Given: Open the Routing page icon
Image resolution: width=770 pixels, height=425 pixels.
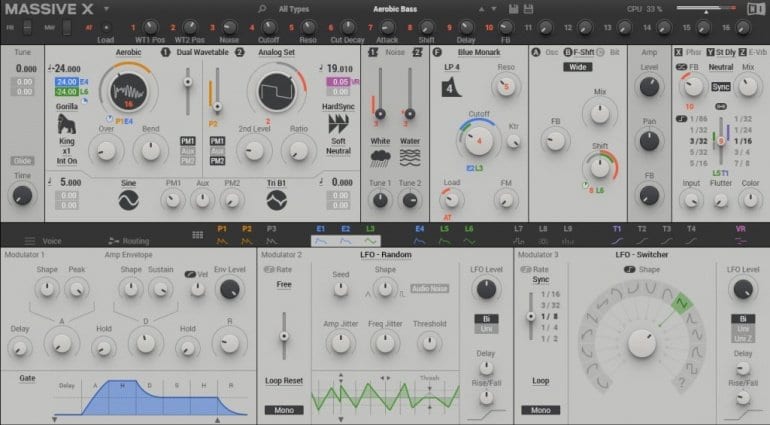Looking at the screenshot, I should point(113,241).
